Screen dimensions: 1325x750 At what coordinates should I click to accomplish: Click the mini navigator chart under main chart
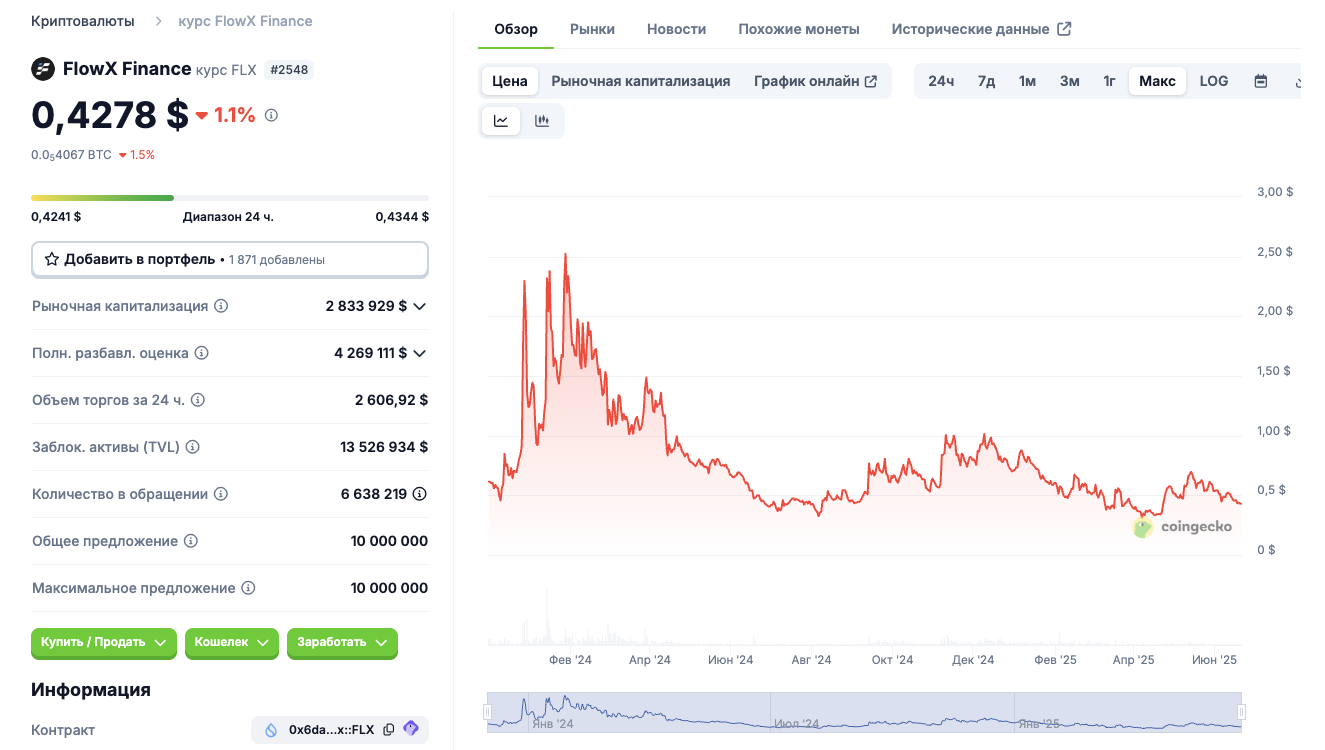click(x=865, y=712)
